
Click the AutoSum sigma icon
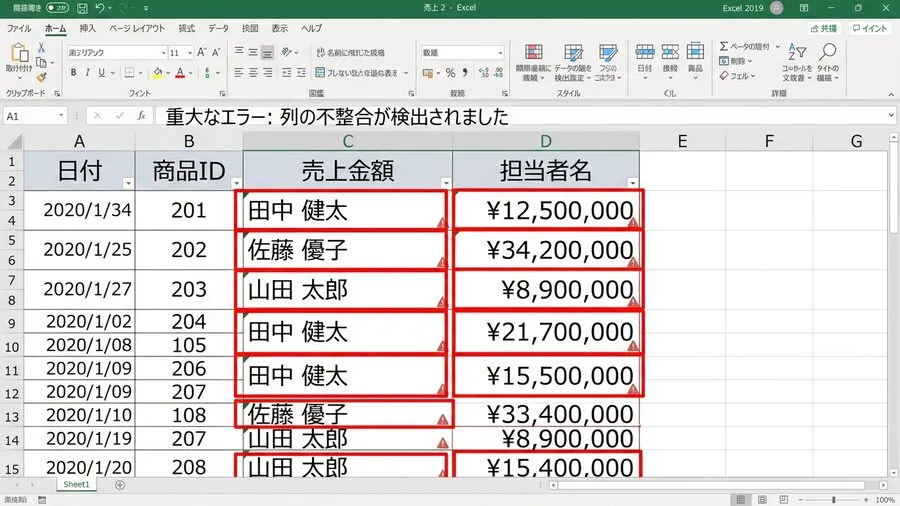[724, 46]
